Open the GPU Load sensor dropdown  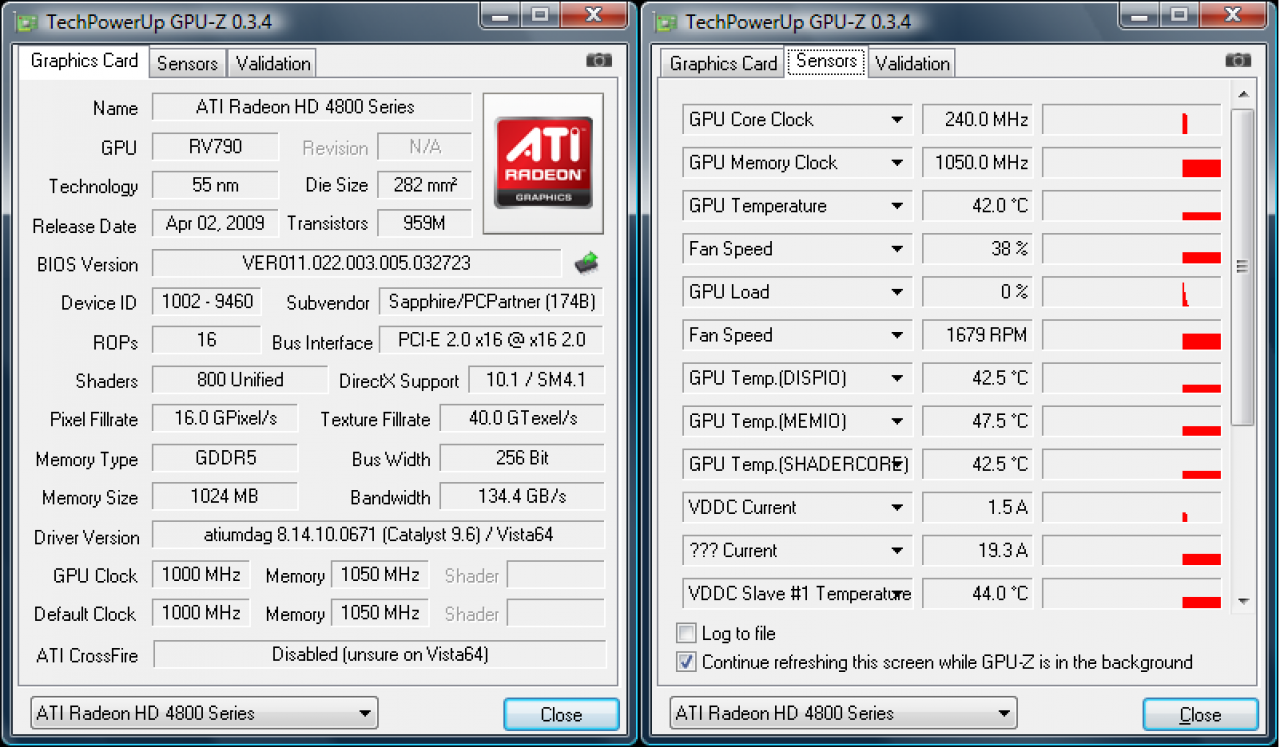click(897, 292)
